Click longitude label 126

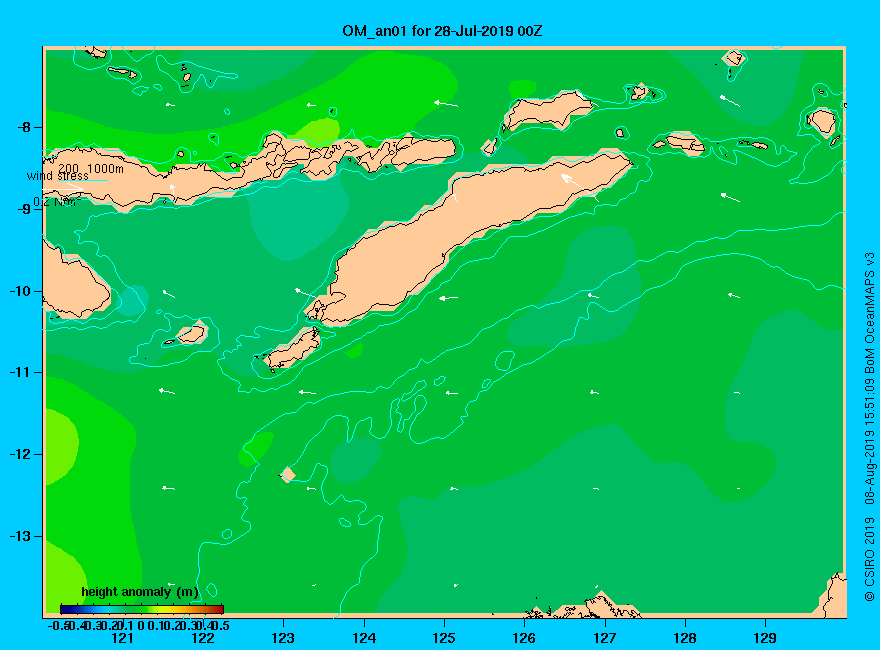(x=524, y=638)
